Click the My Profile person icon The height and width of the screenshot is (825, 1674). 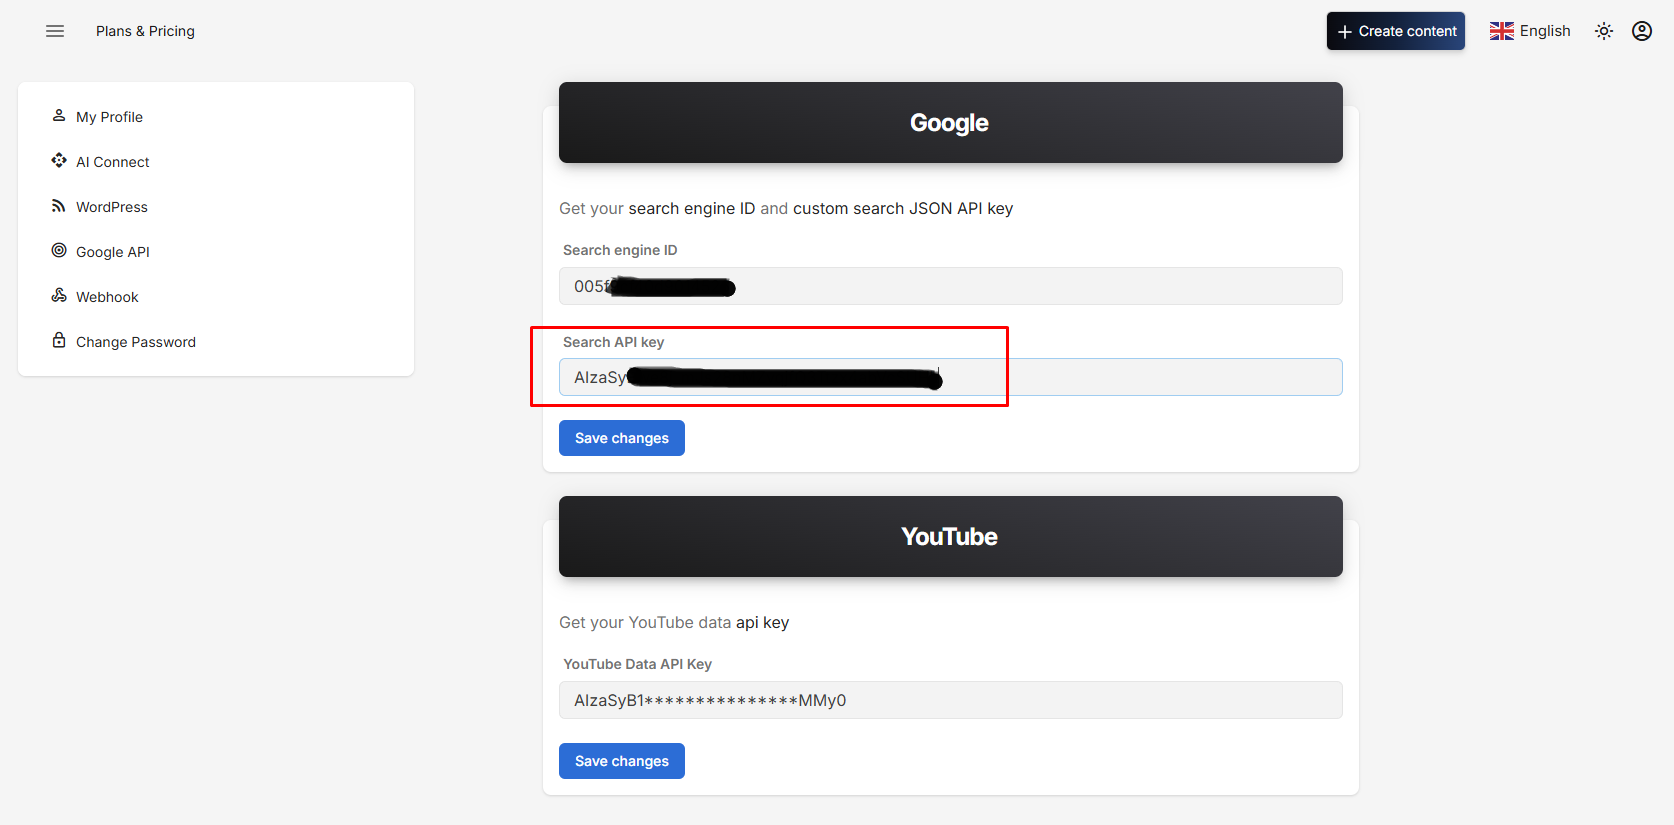[x=59, y=116]
